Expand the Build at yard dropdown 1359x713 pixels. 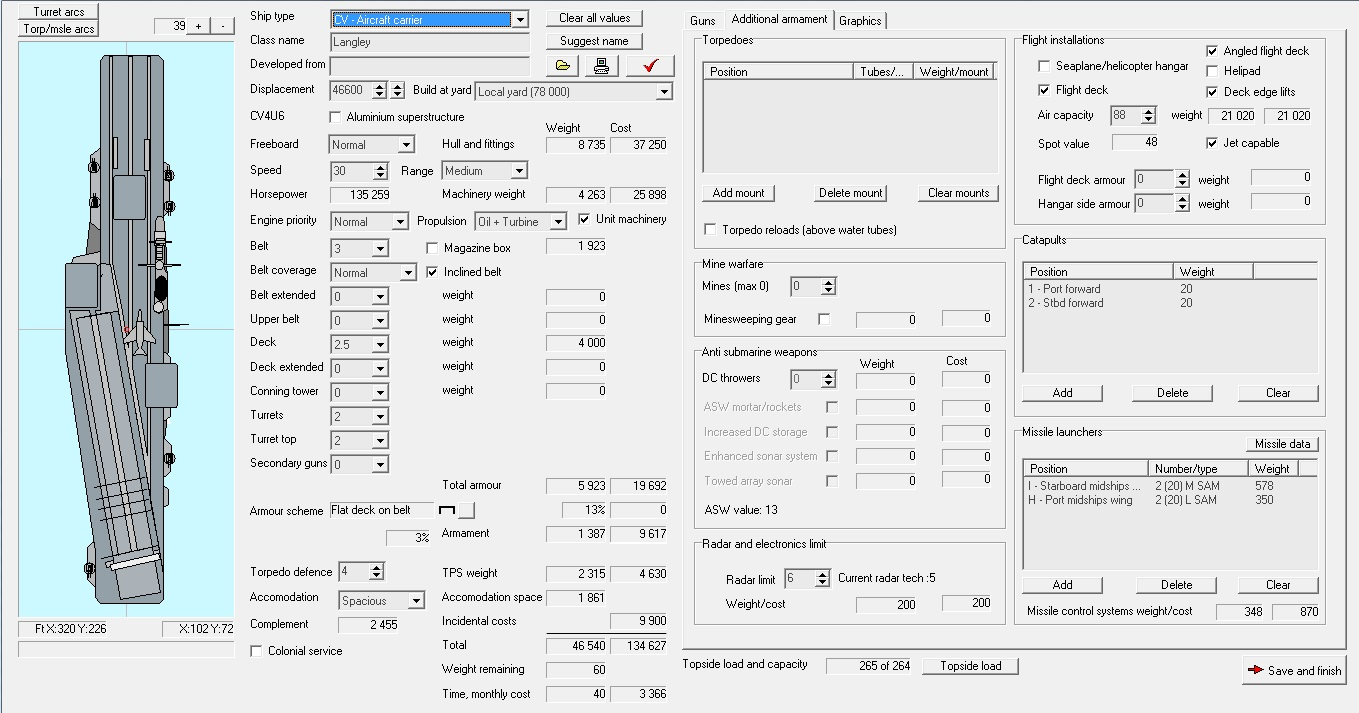pyautogui.click(x=664, y=92)
